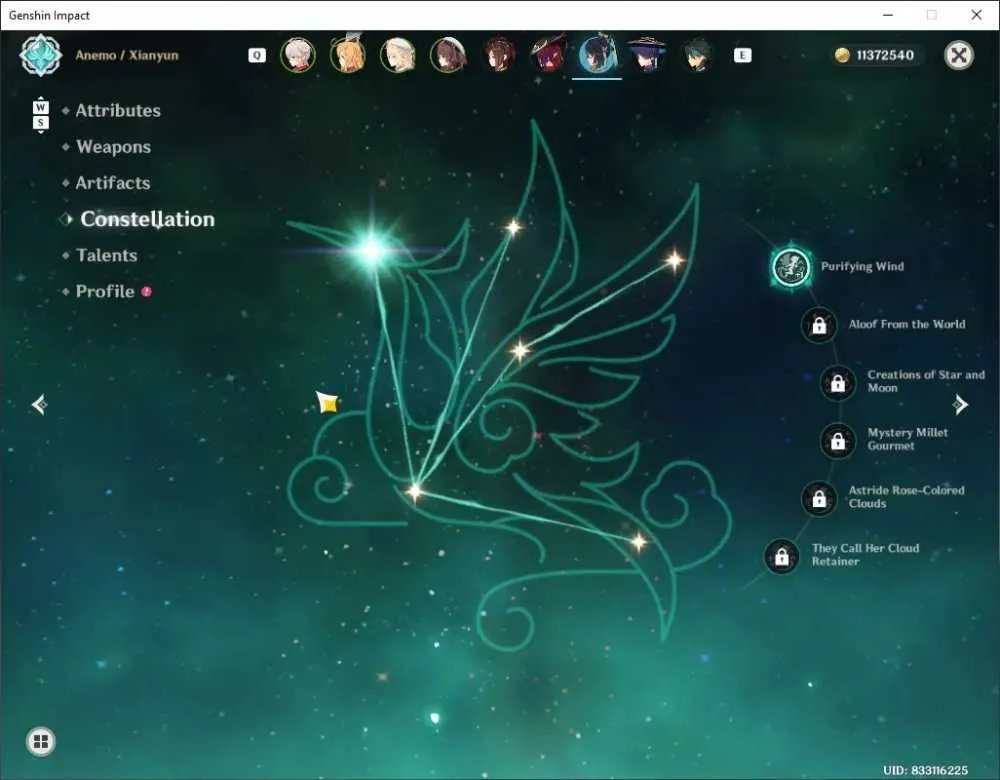Select the orange-haired character portrait
This screenshot has height=780, width=1000.
348,55
